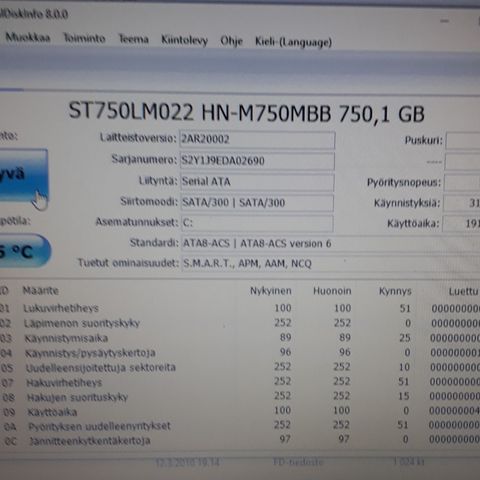
Task: Click the Standardi ATA8-ACS field
Action: pyautogui.click(x=331, y=244)
